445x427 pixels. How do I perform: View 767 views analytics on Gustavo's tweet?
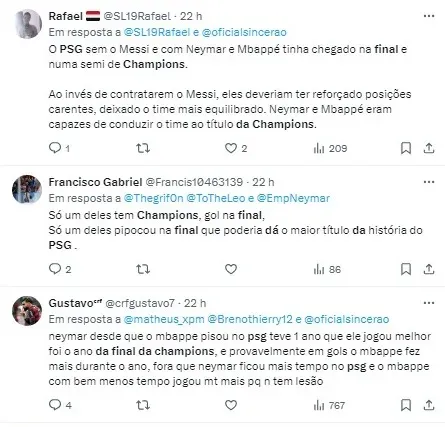tap(329, 405)
